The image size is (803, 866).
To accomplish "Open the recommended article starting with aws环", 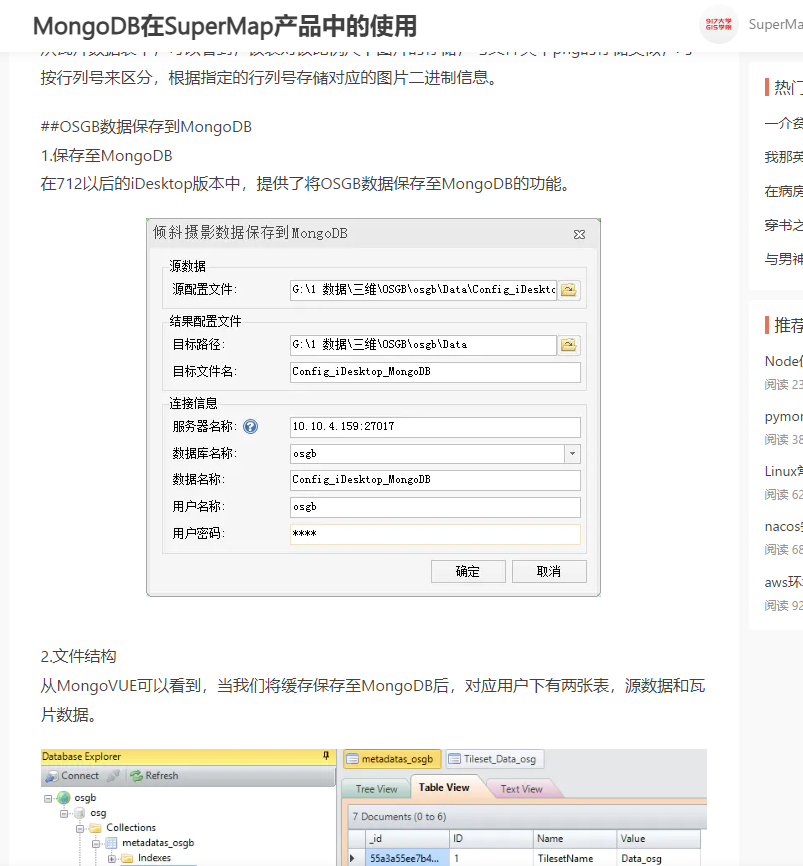I will click(784, 582).
